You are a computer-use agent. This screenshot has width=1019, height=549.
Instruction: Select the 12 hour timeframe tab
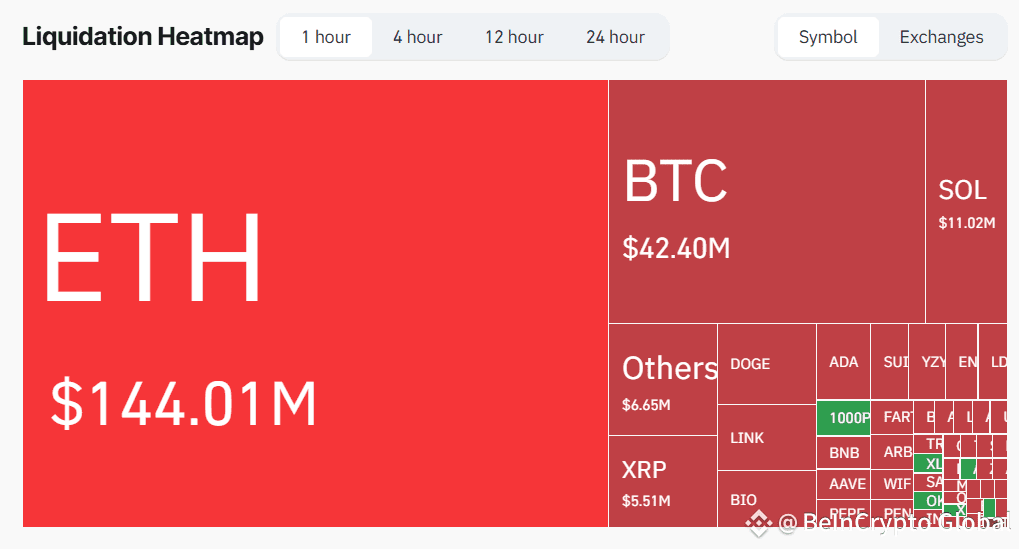point(514,37)
